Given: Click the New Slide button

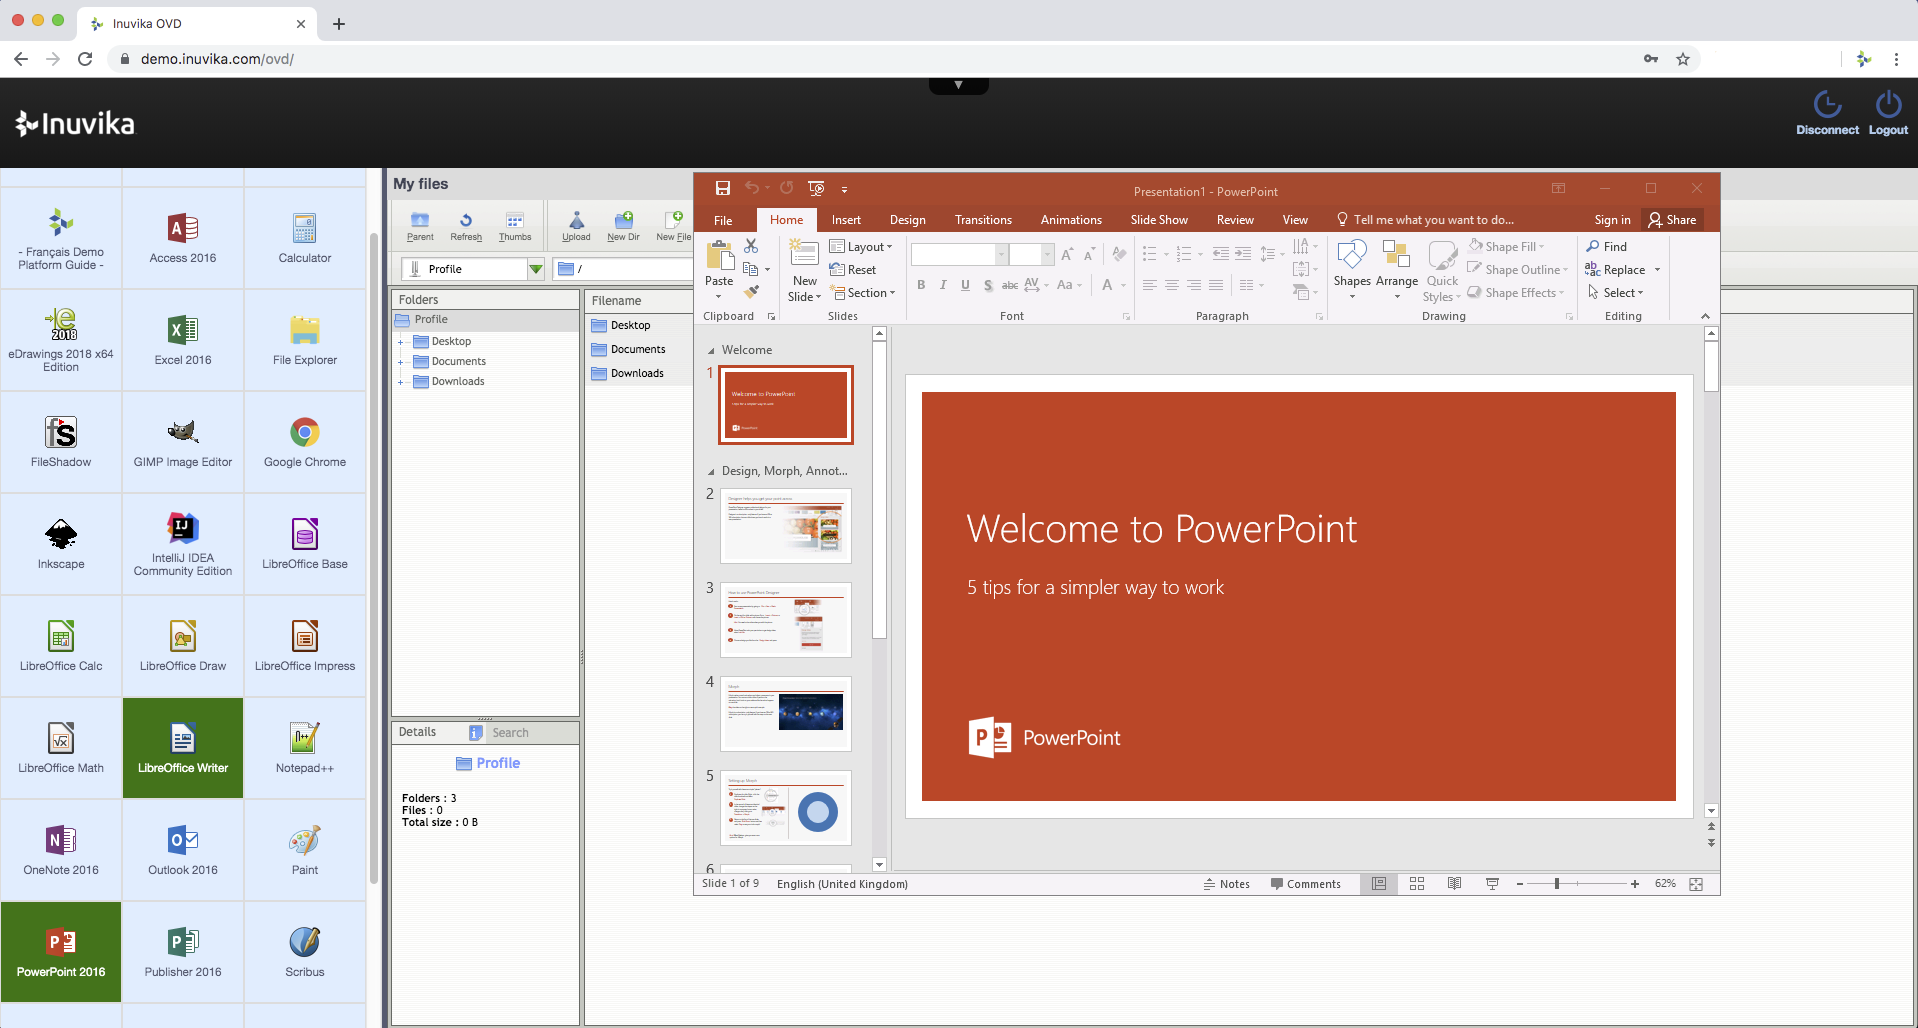Looking at the screenshot, I should (x=804, y=270).
